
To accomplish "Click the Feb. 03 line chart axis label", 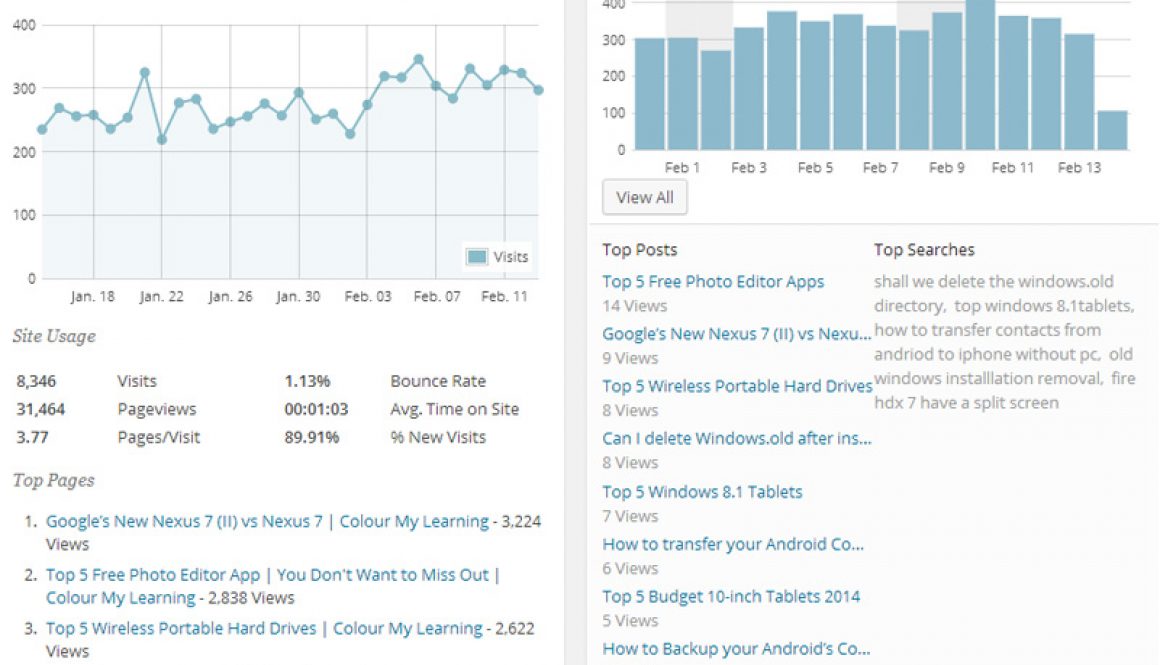I will click(368, 297).
